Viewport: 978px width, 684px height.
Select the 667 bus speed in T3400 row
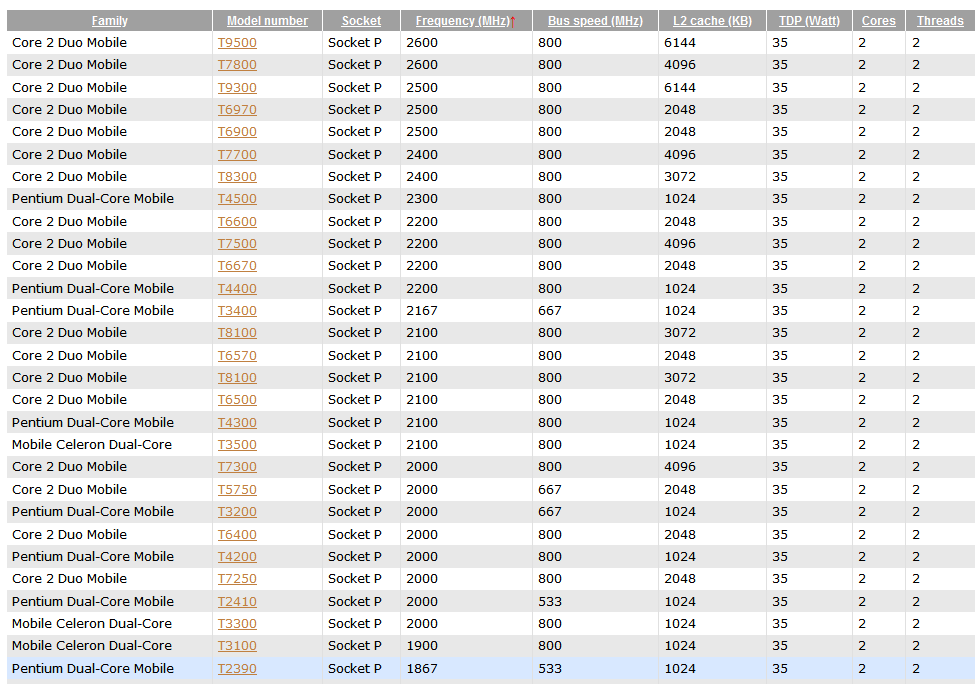550,311
